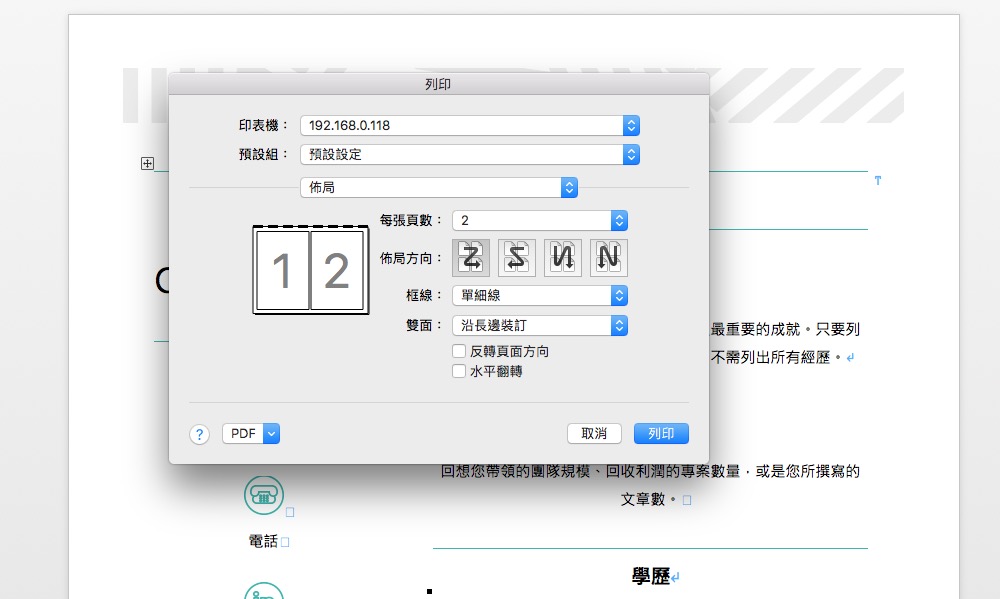This screenshot has width=1000, height=599.
Task: Click the 取消 cancel button
Action: point(594,433)
